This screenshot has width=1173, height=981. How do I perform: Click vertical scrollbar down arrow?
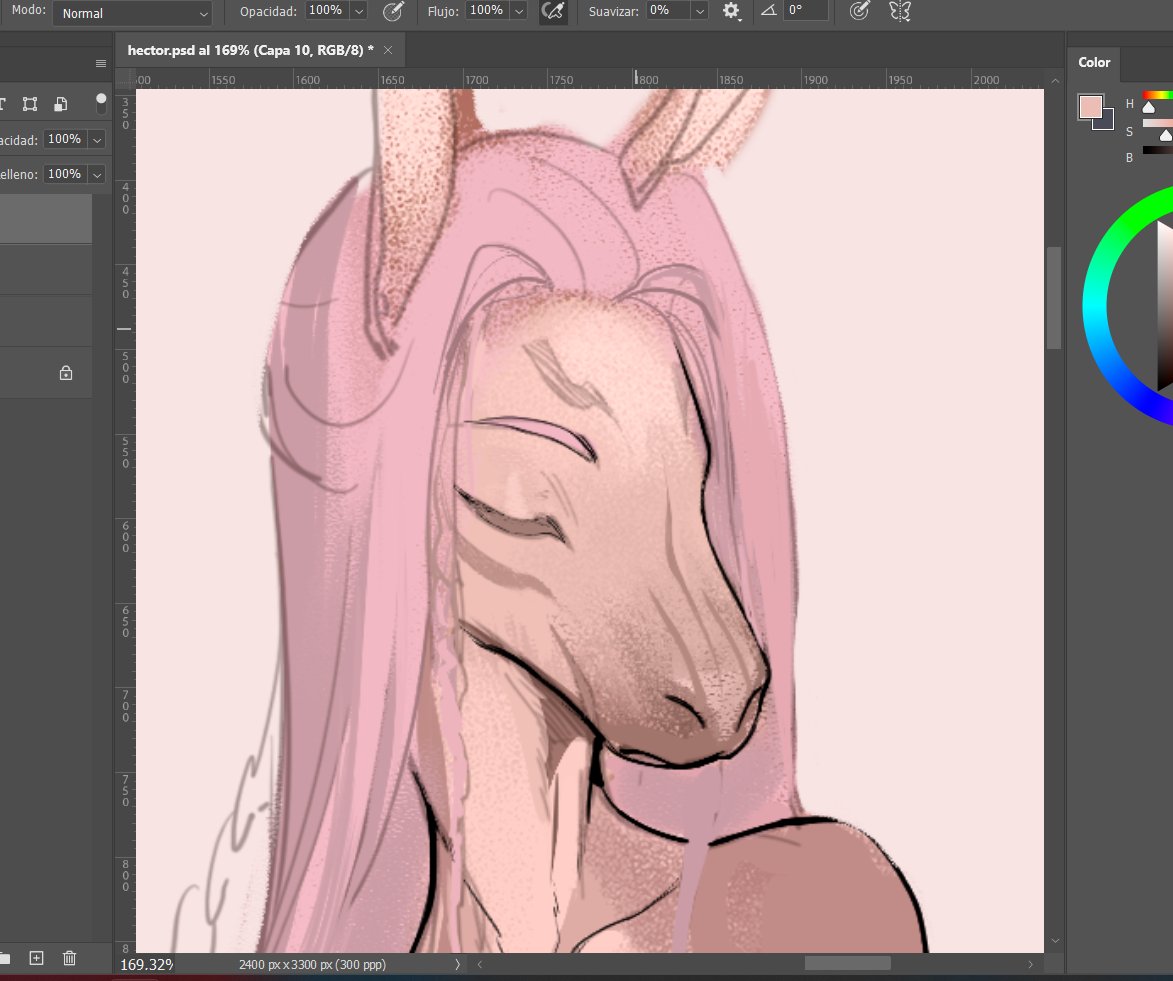coord(1055,941)
